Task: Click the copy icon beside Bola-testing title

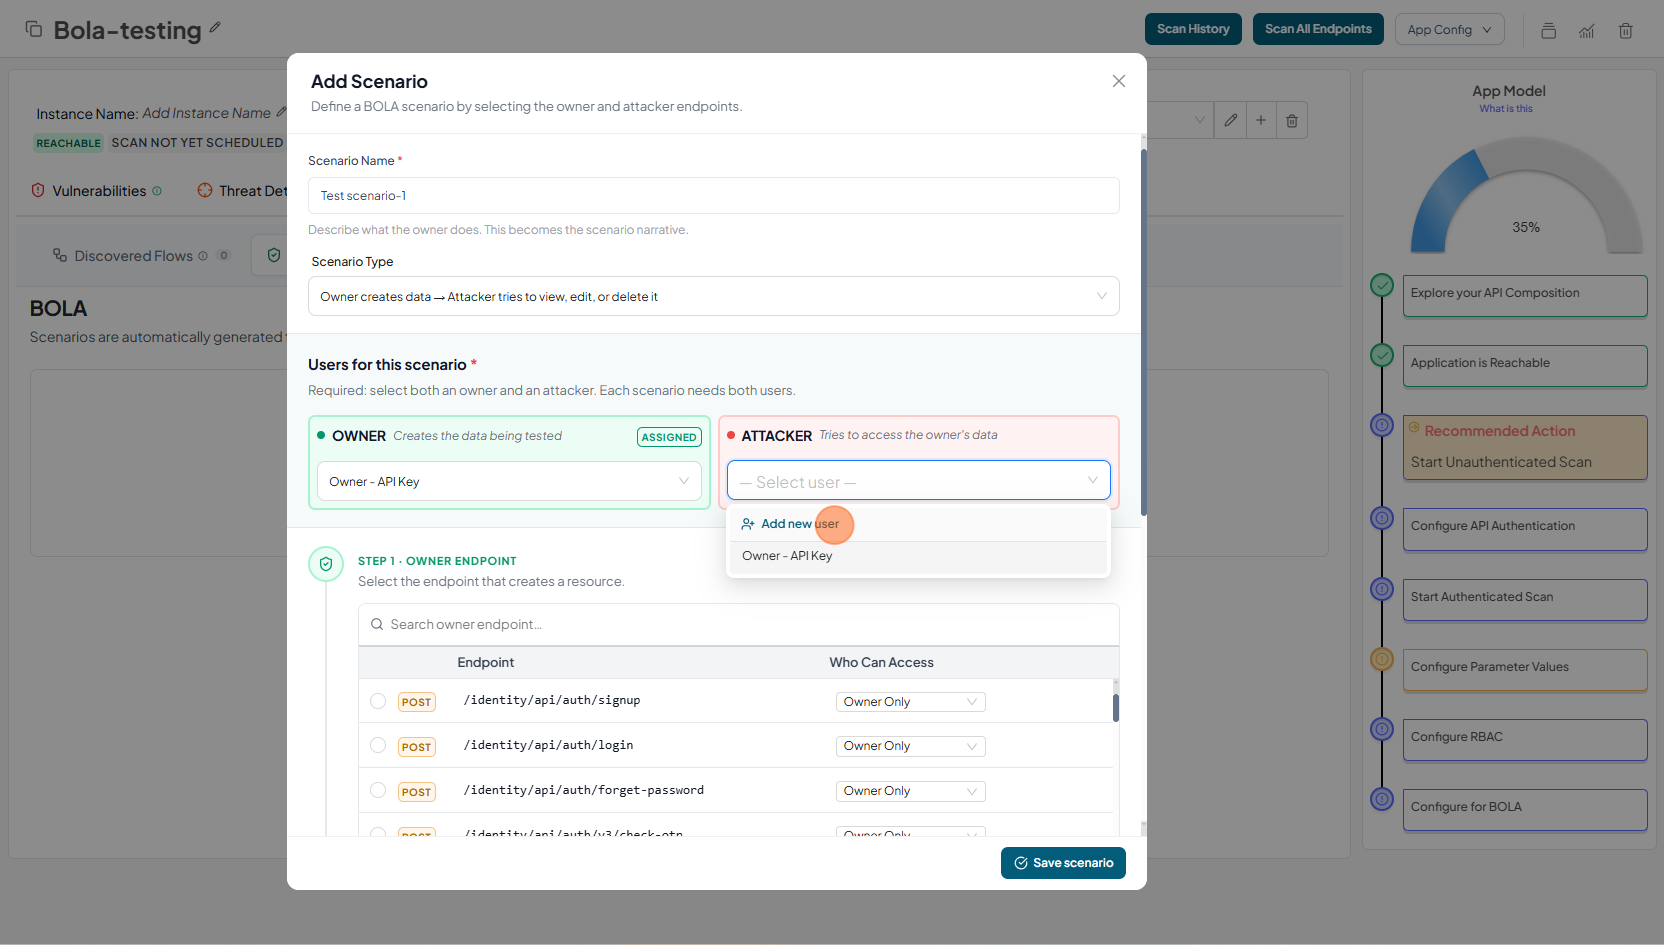Action: click(33, 29)
